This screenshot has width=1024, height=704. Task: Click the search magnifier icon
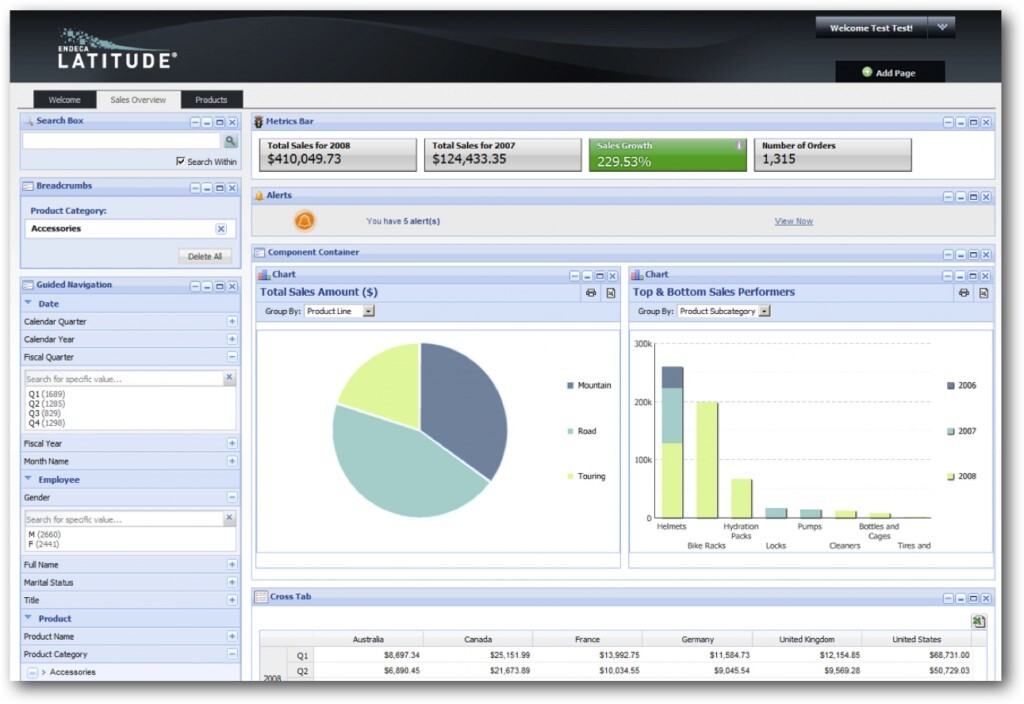point(231,142)
